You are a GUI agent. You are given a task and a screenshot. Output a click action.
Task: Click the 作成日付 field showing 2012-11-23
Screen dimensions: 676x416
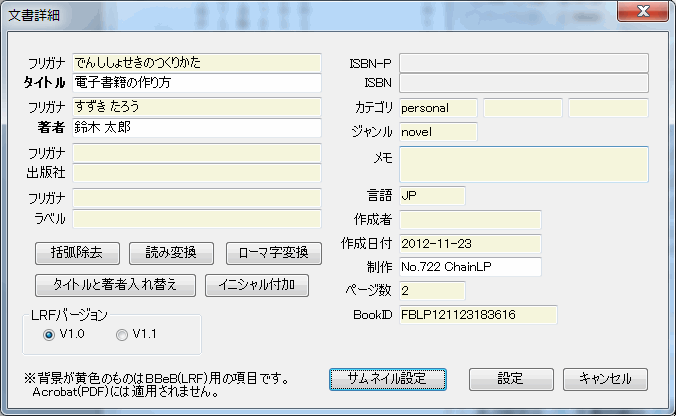(469, 243)
